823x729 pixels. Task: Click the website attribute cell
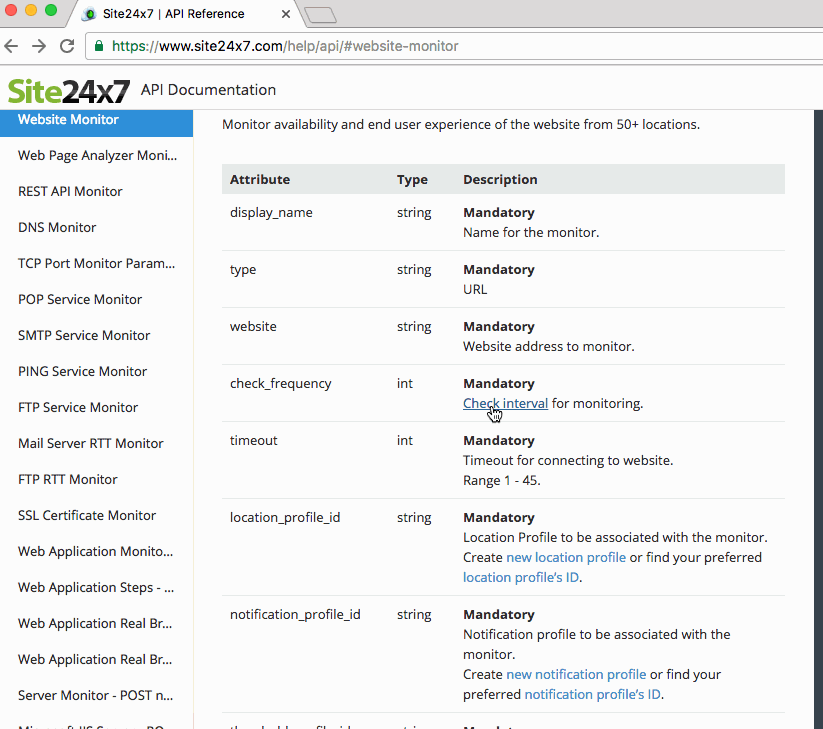(253, 326)
